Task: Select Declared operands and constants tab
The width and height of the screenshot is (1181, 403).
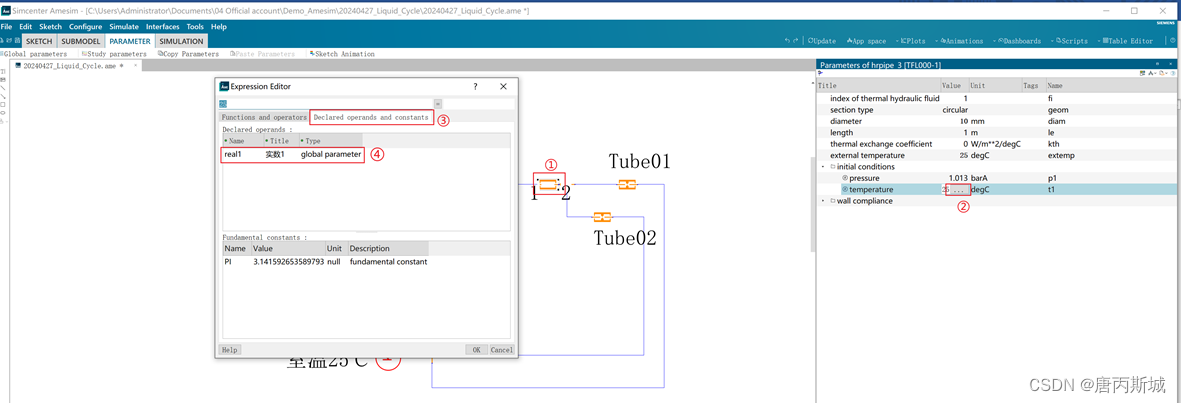Action: [371, 118]
